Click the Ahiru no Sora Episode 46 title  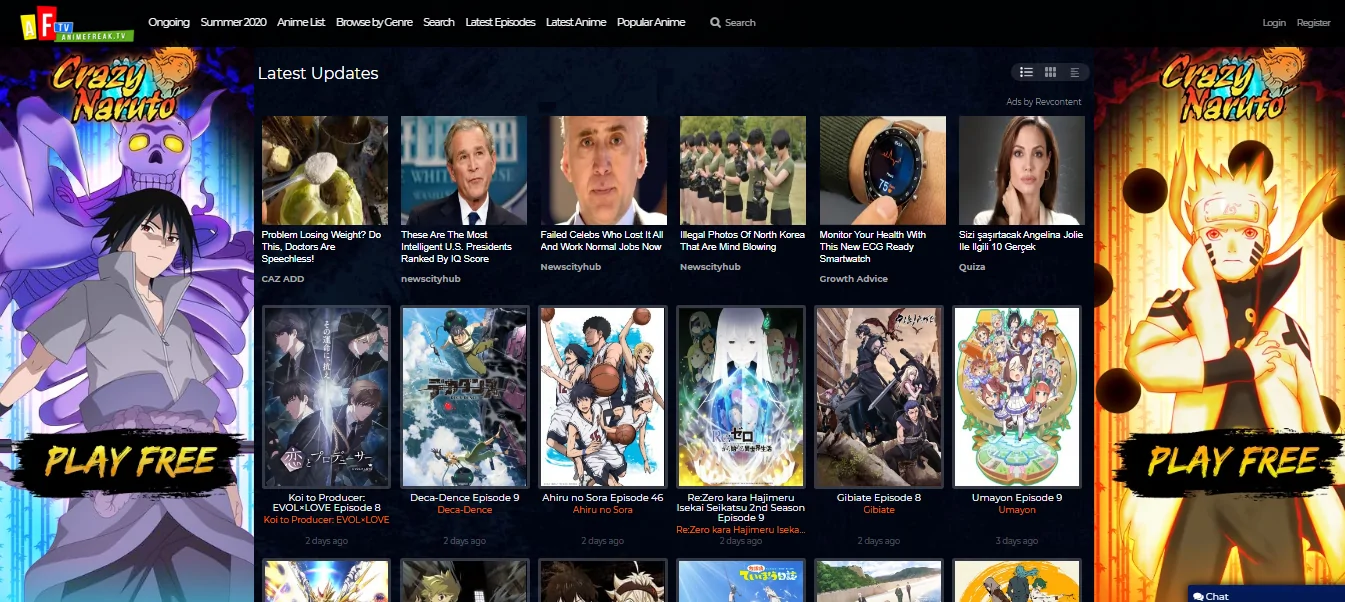point(602,498)
